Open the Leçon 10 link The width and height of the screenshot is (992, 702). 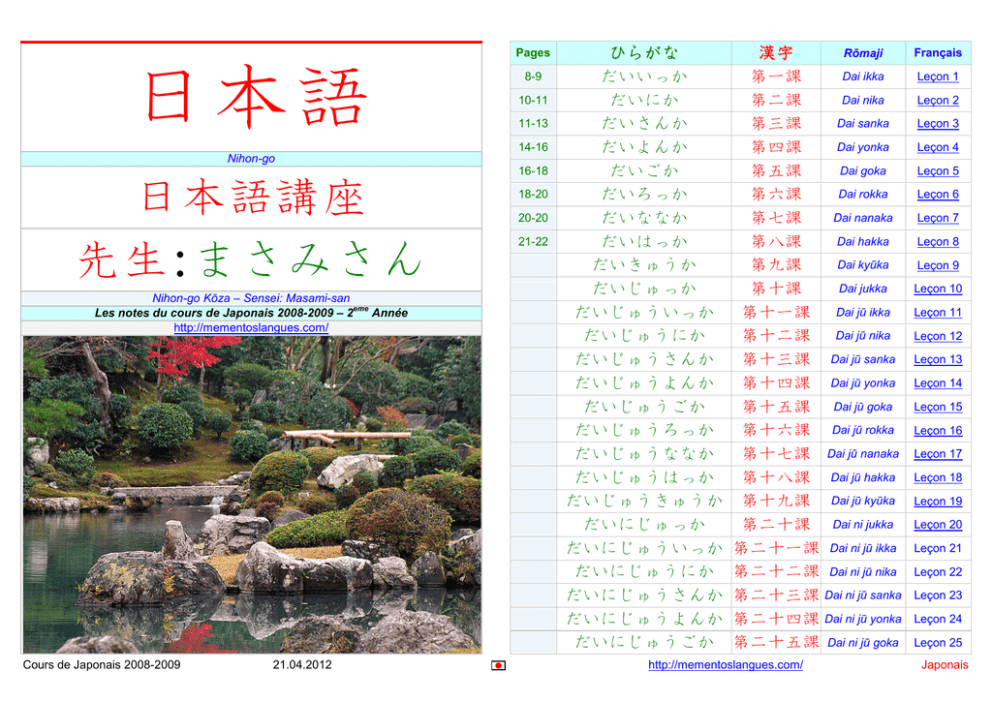point(937,289)
